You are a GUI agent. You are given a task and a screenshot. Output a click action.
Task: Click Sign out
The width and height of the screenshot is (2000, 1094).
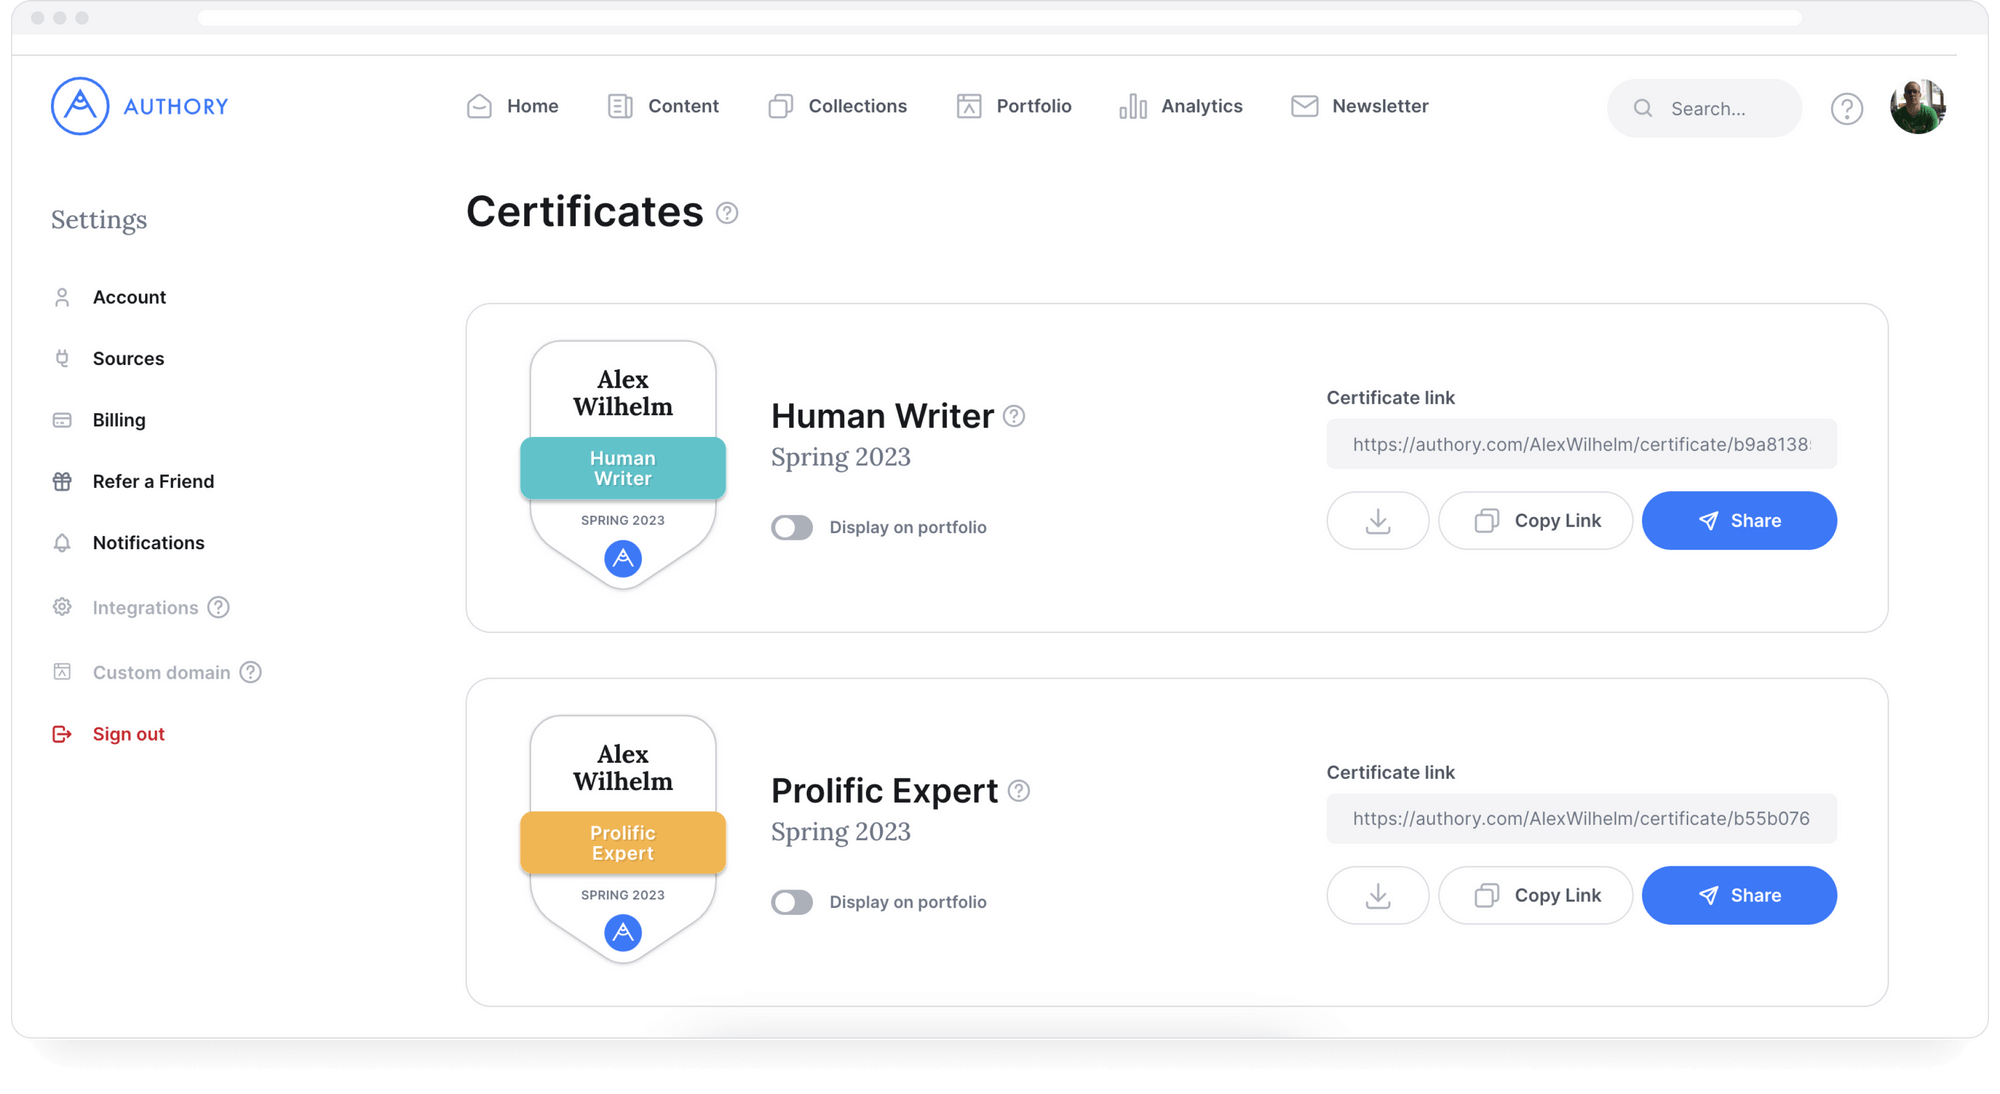128,734
